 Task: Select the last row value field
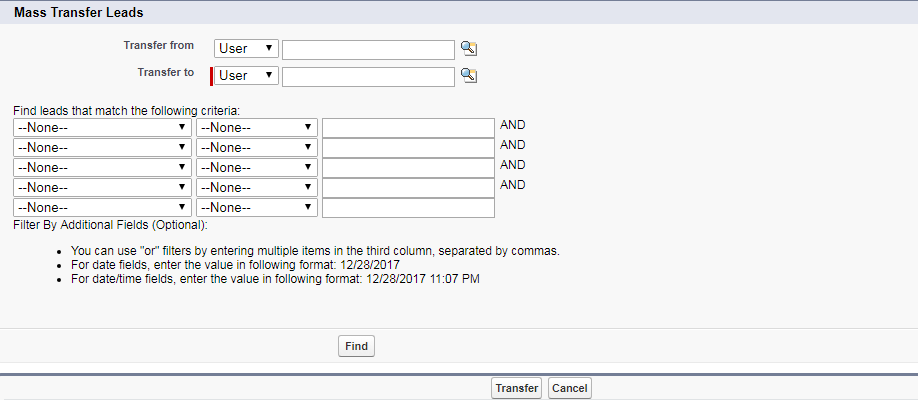click(408, 208)
